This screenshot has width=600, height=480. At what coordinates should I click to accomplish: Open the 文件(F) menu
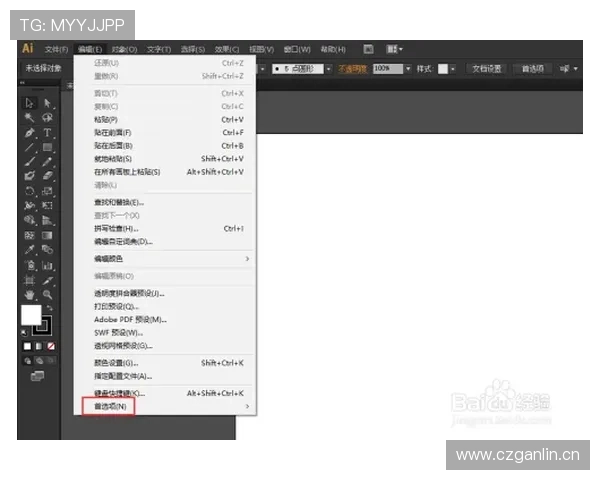pyautogui.click(x=56, y=49)
